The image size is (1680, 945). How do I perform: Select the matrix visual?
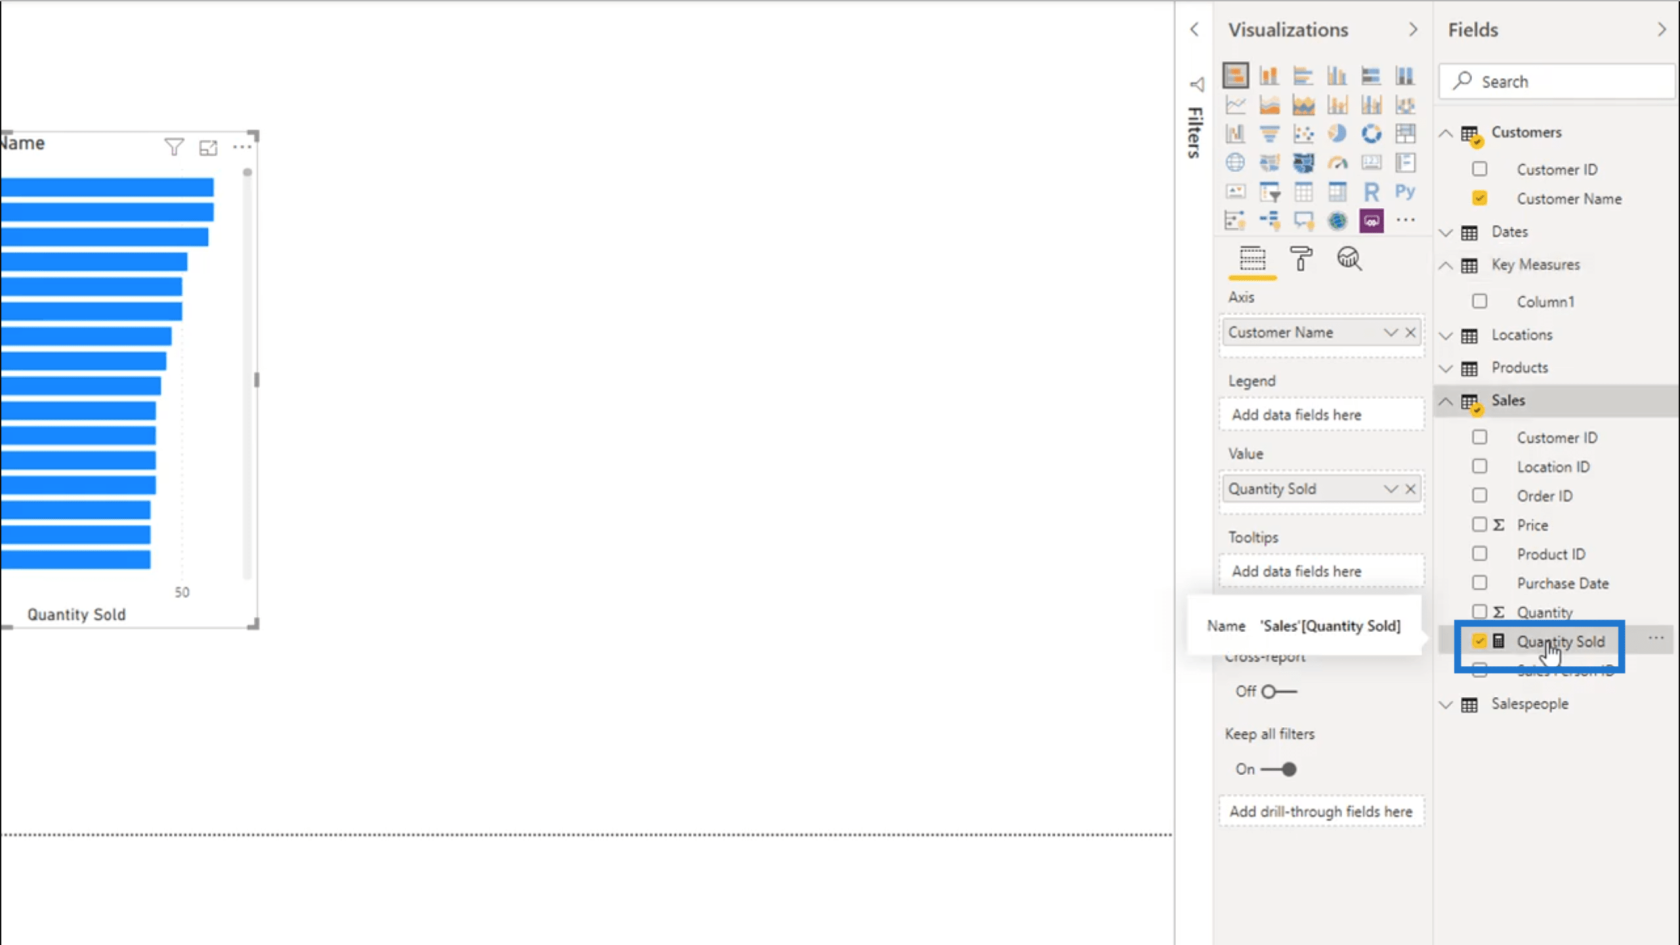pyautogui.click(x=1337, y=191)
